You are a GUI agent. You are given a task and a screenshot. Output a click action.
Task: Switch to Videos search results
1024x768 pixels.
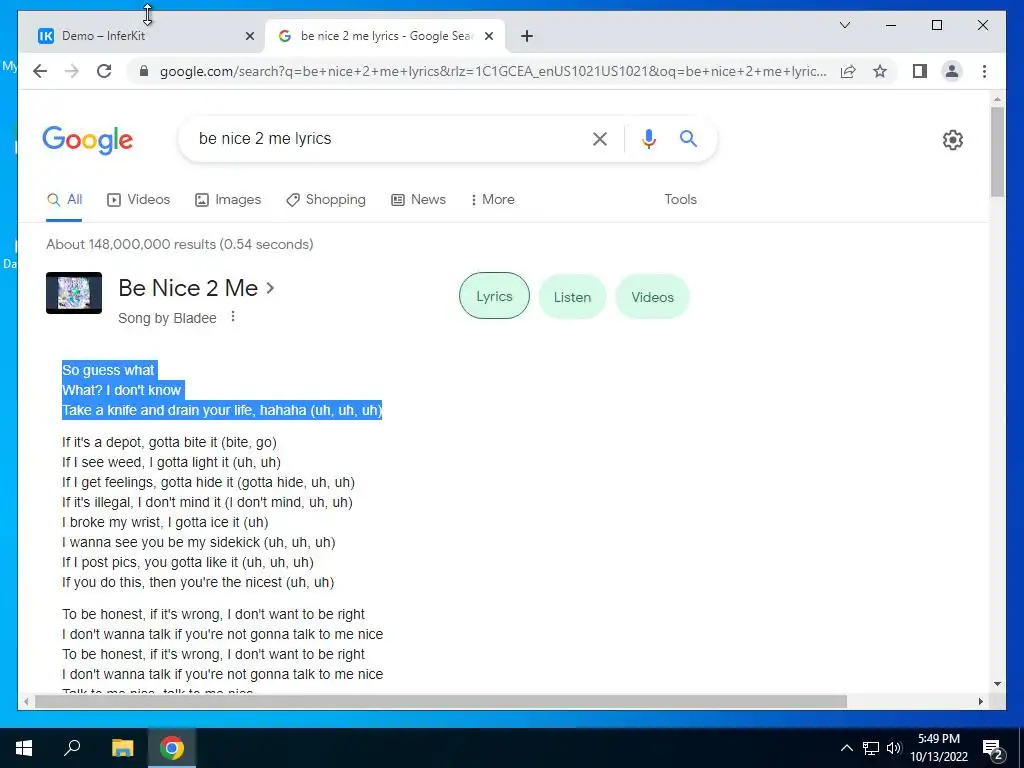coord(138,199)
